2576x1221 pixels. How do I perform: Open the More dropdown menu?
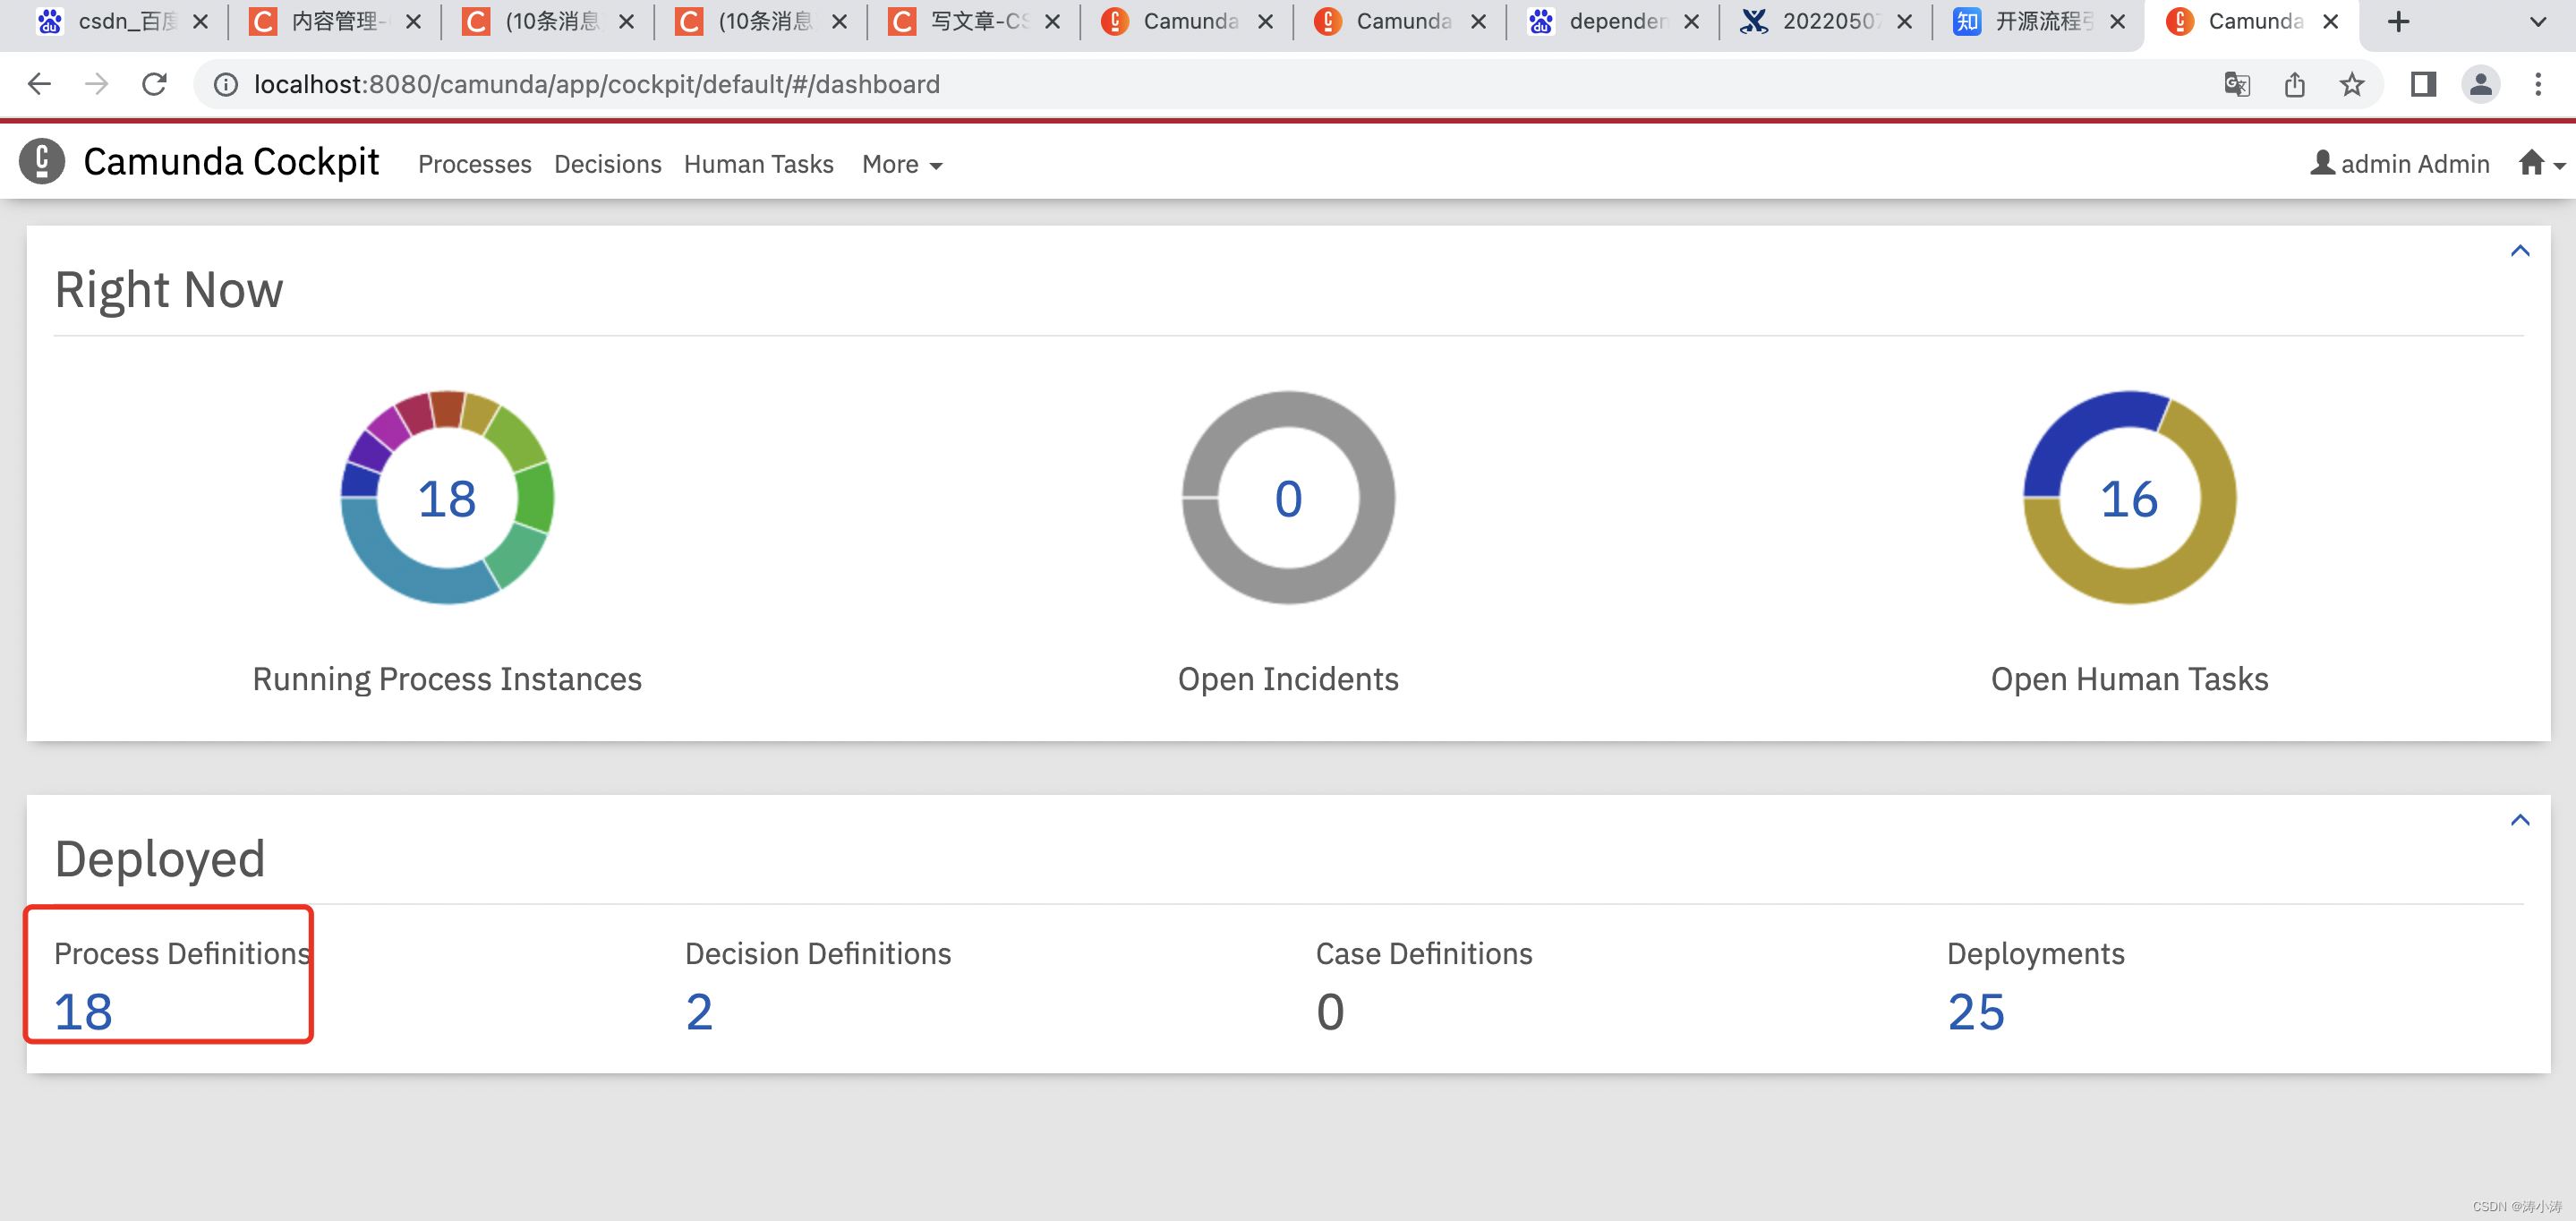tap(902, 164)
